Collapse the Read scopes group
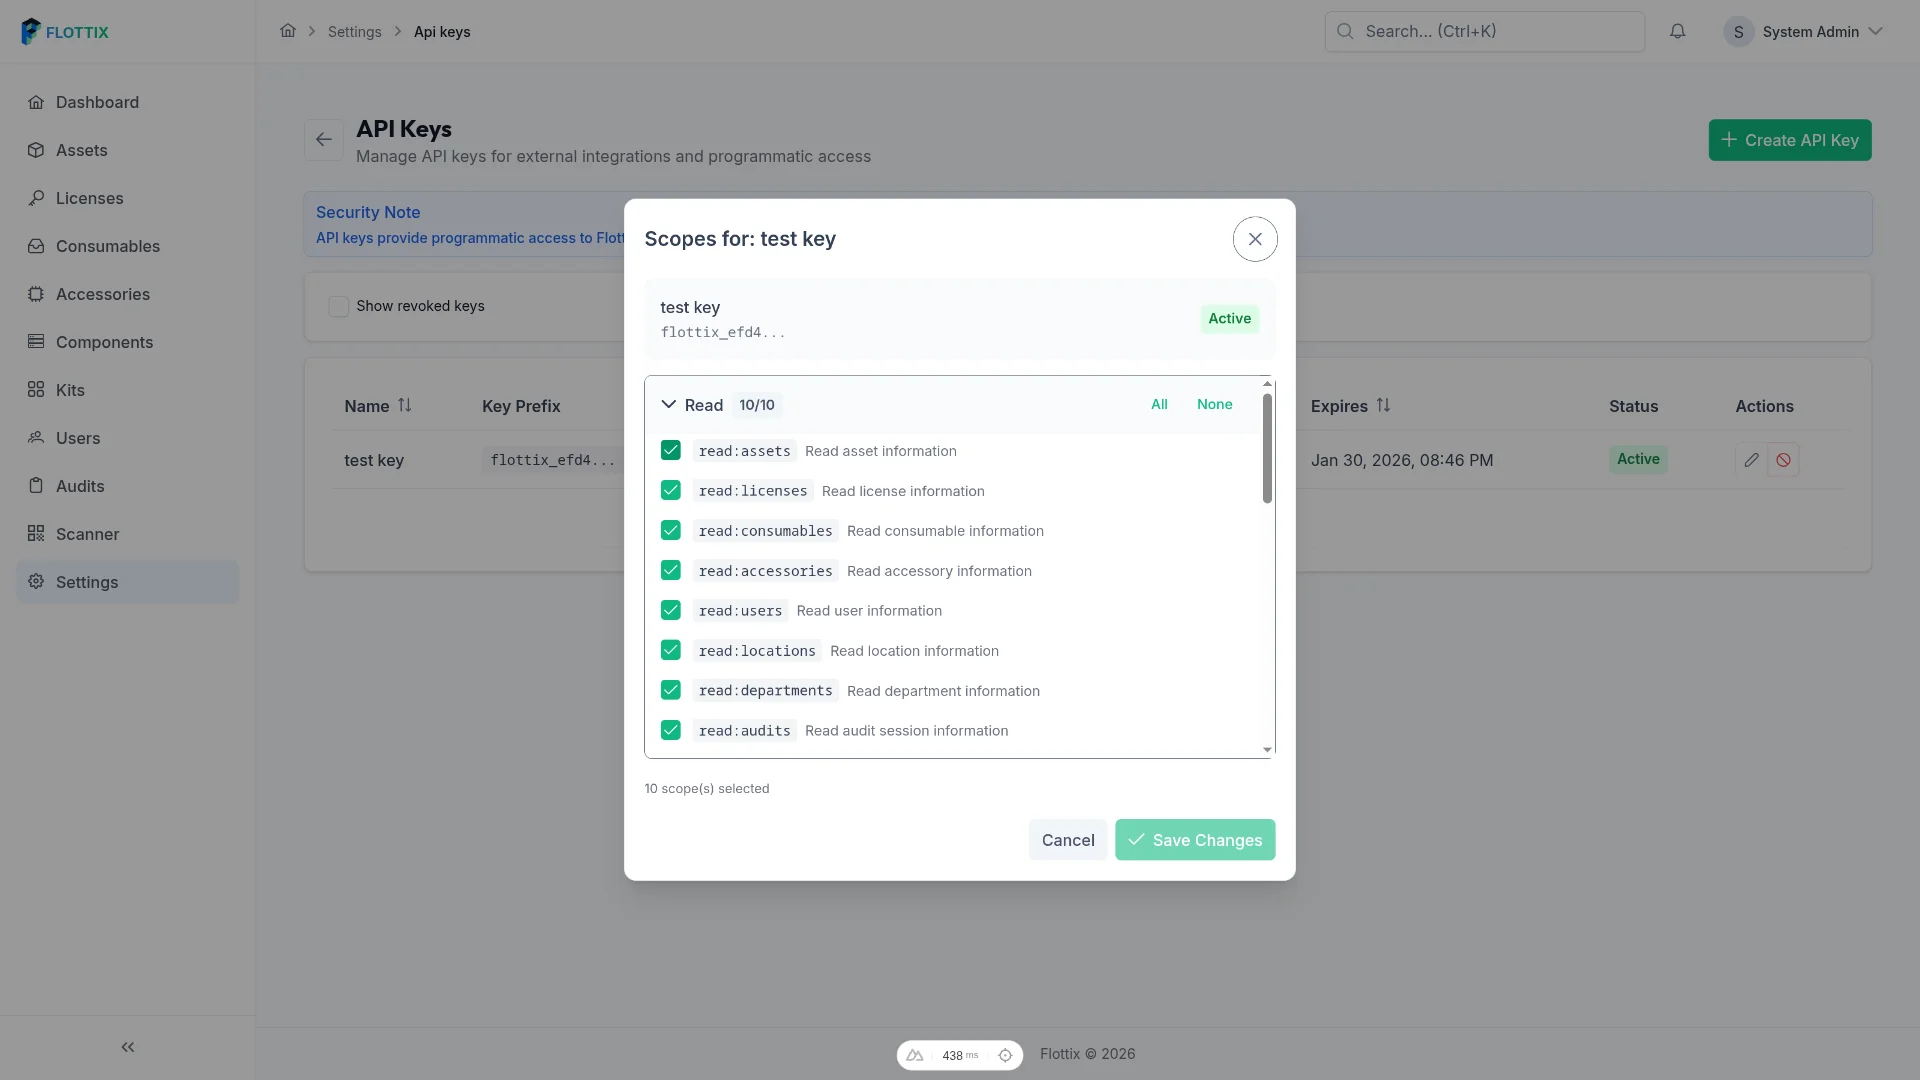The height and width of the screenshot is (1080, 1920). pos(669,405)
